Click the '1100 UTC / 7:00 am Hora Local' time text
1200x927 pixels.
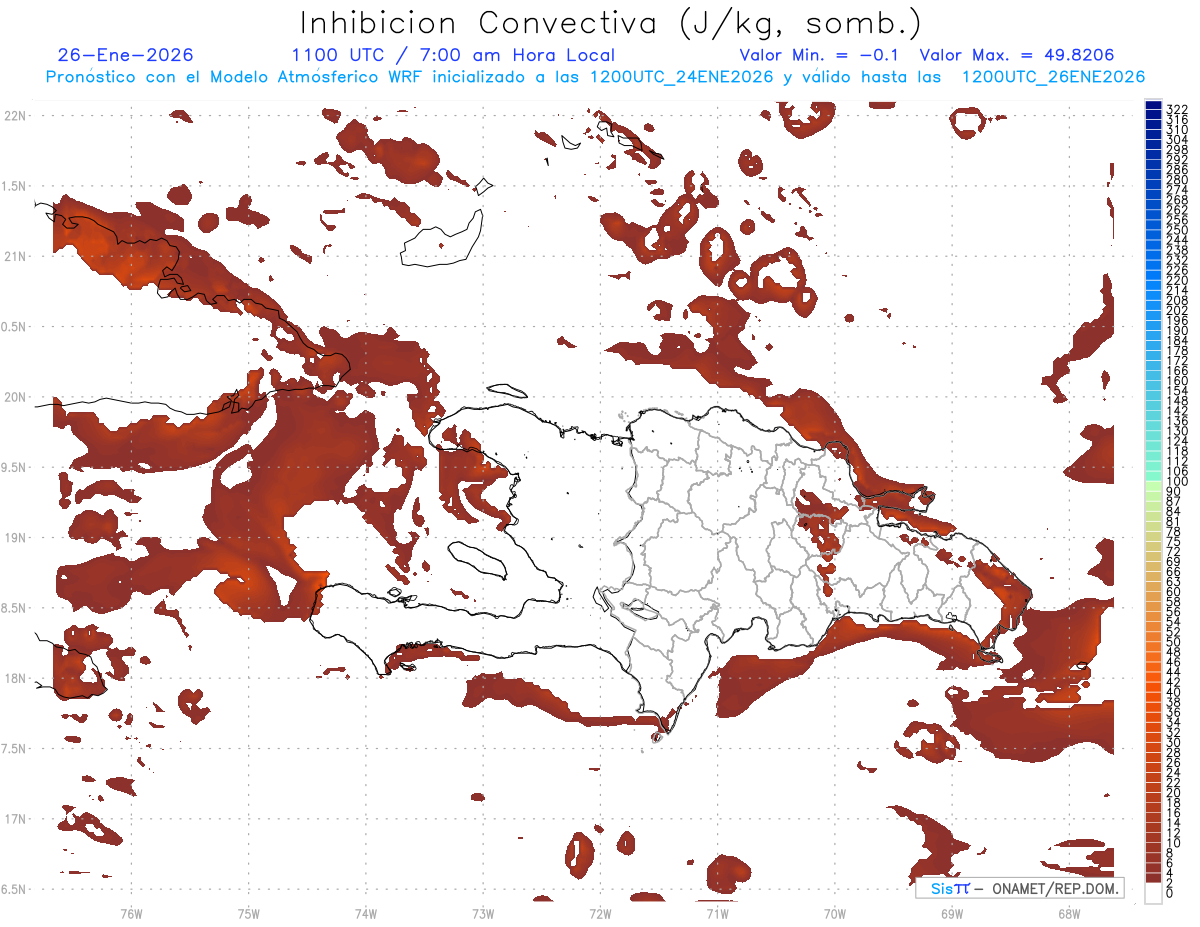453,56
